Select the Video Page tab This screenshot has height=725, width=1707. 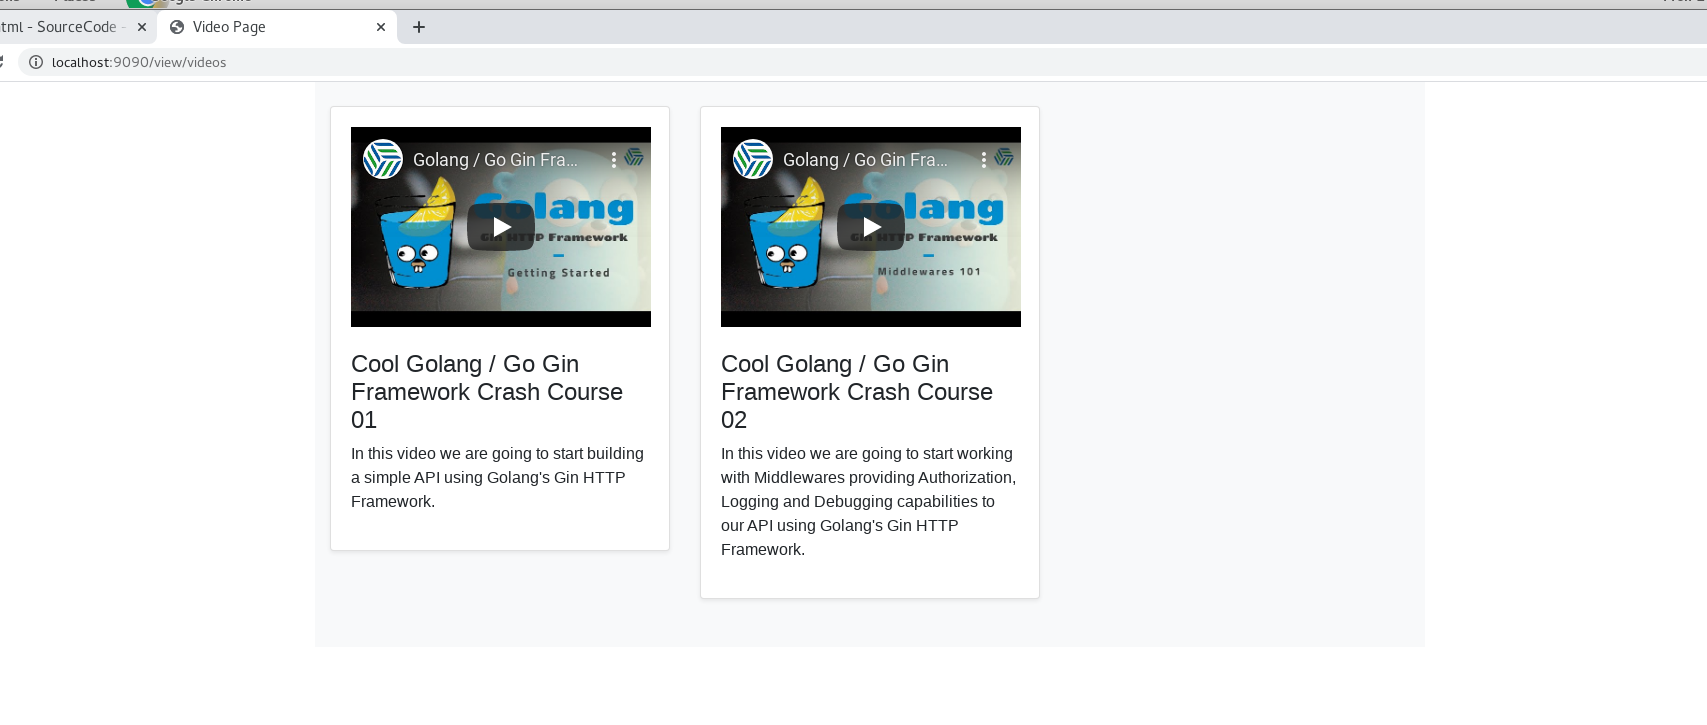[276, 27]
